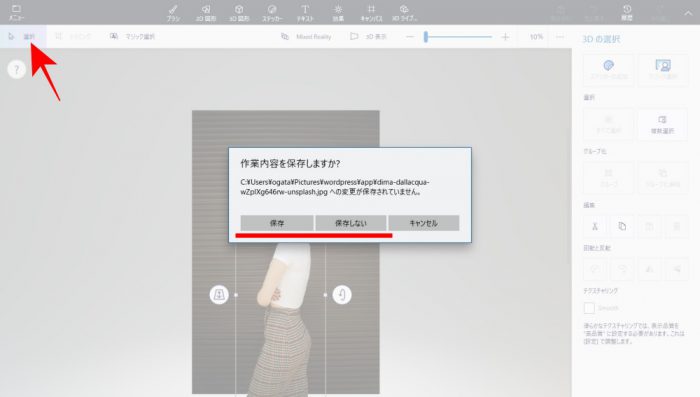This screenshot has height=397, width=700.
Task: Click the 作業内容を保存しますか? dialog title
Action: [x=290, y=163]
